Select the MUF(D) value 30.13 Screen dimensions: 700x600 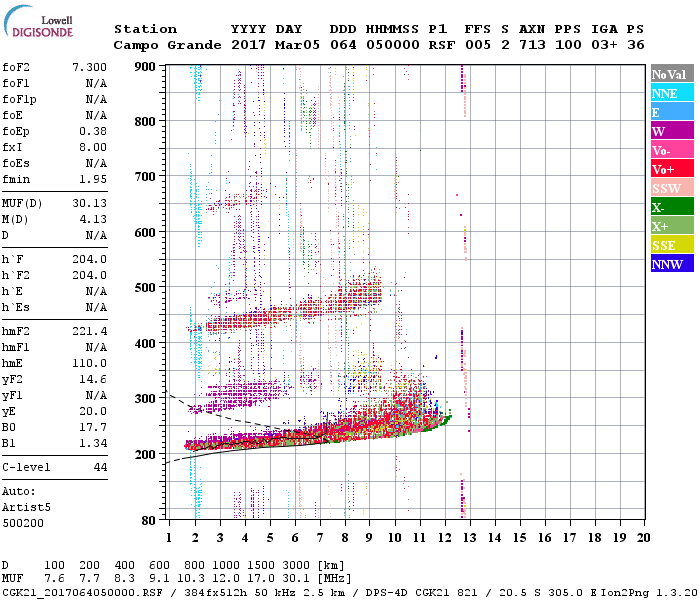tap(89, 205)
